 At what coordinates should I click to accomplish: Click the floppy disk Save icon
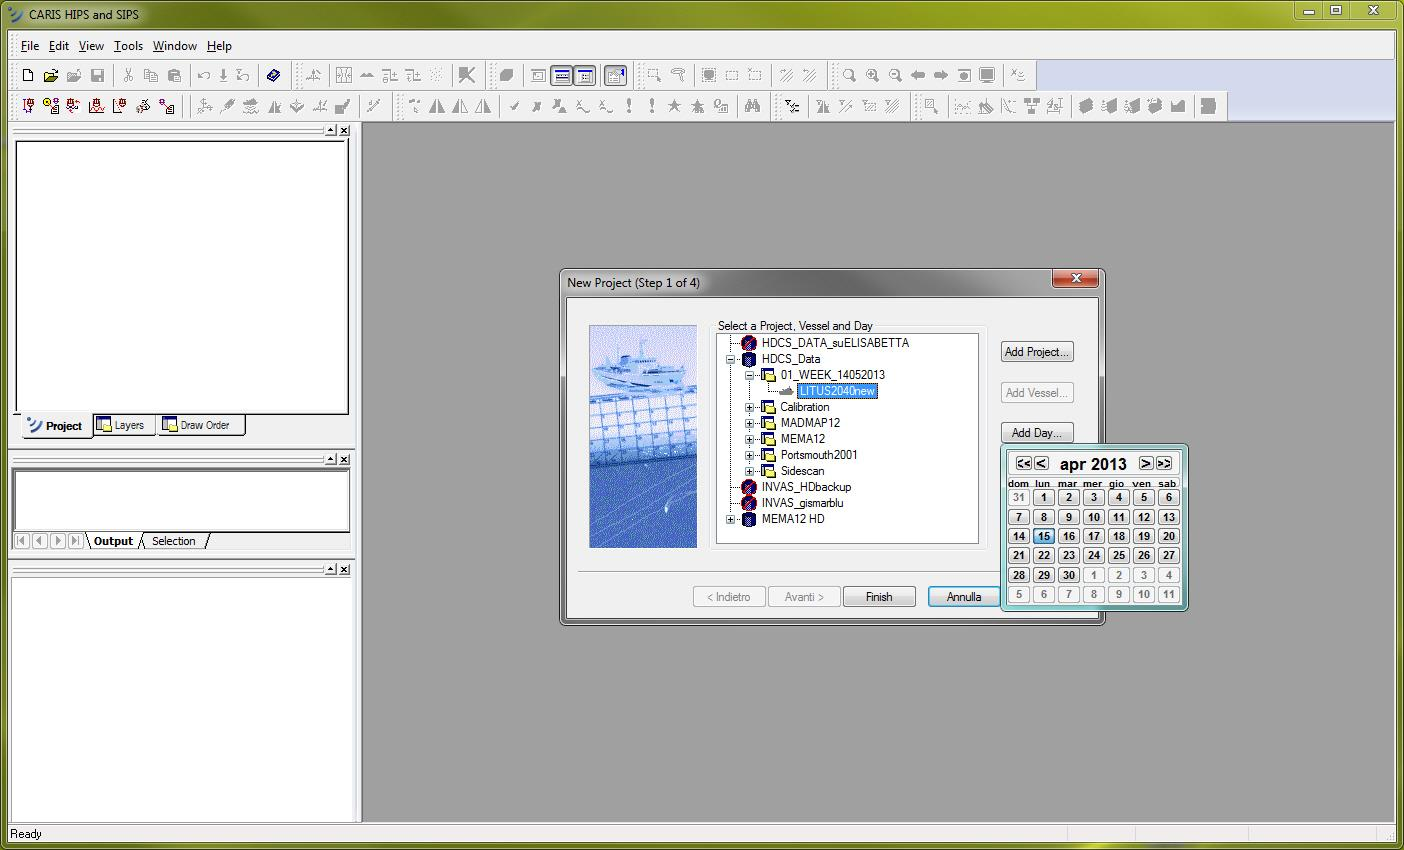click(x=97, y=75)
